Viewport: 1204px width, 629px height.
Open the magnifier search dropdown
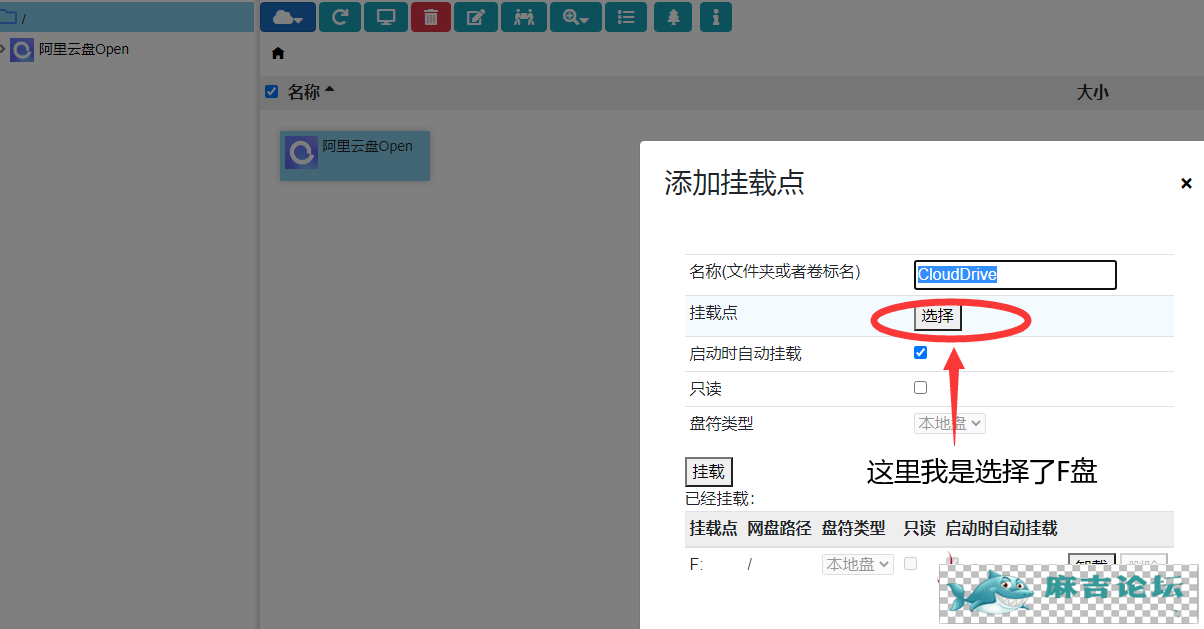[575, 17]
